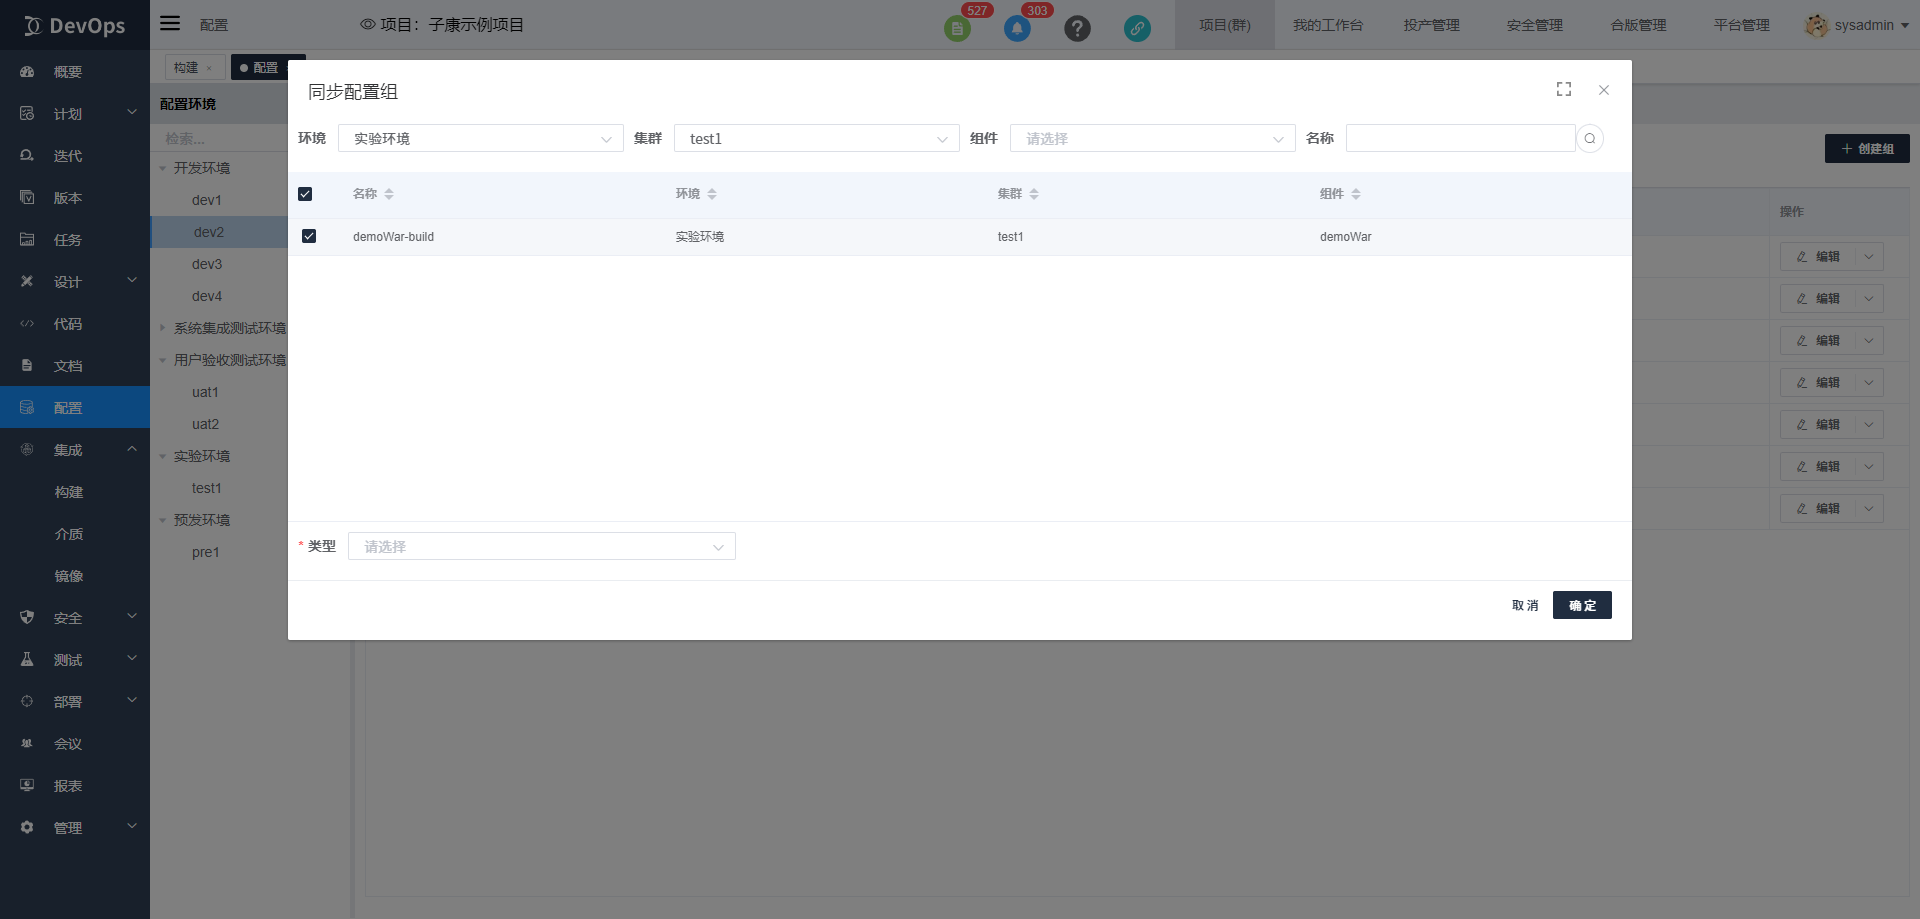This screenshot has width=1920, height=919.
Task: Open 构建 under 集成 in sidebar
Action: point(69,492)
